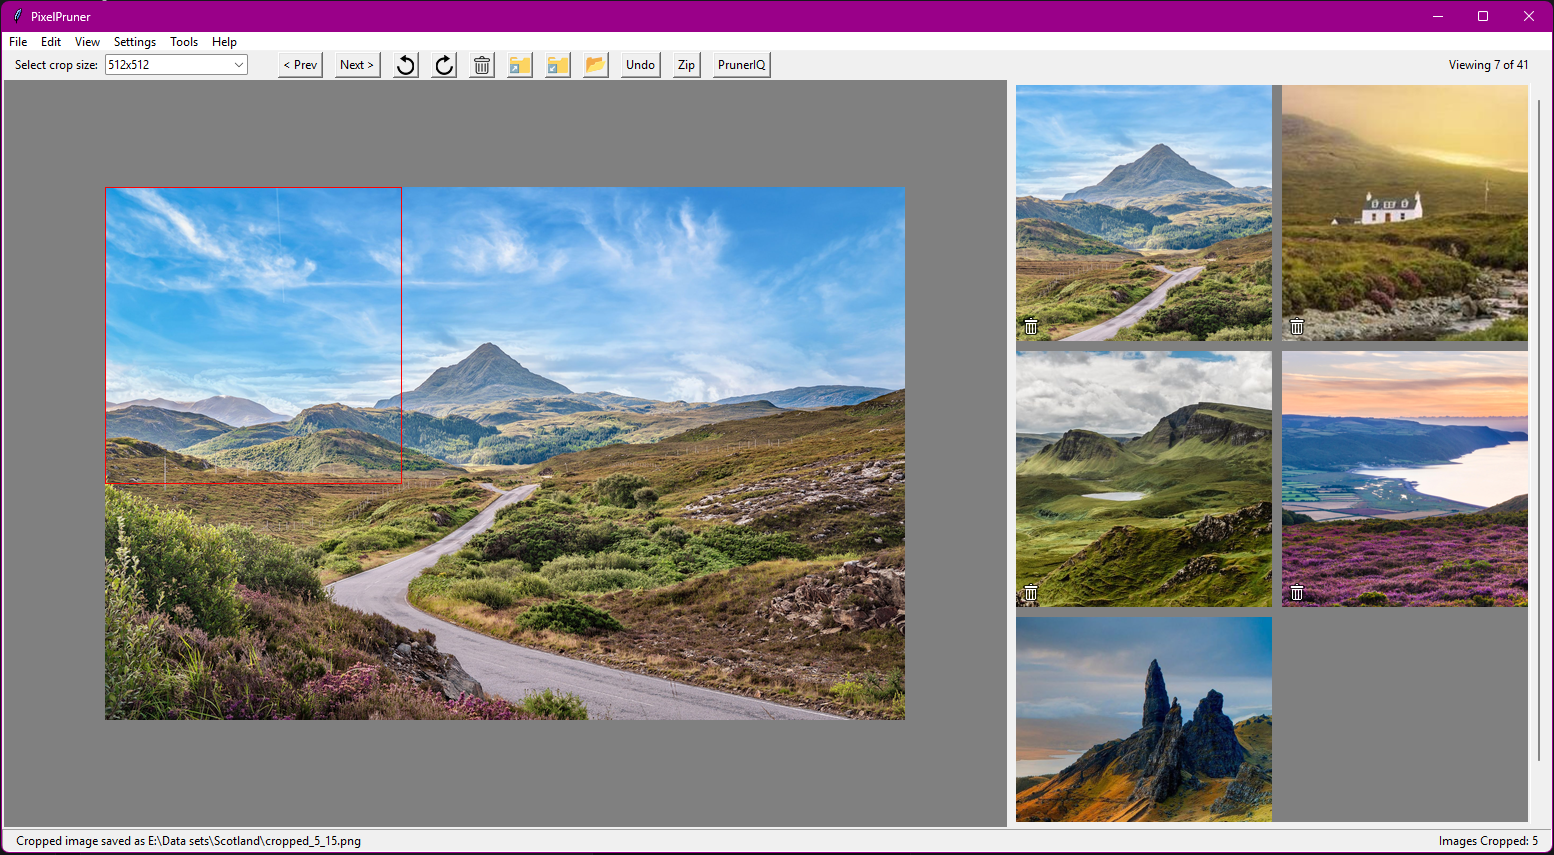
Task: Click the Zip button
Action: pyautogui.click(x=686, y=65)
